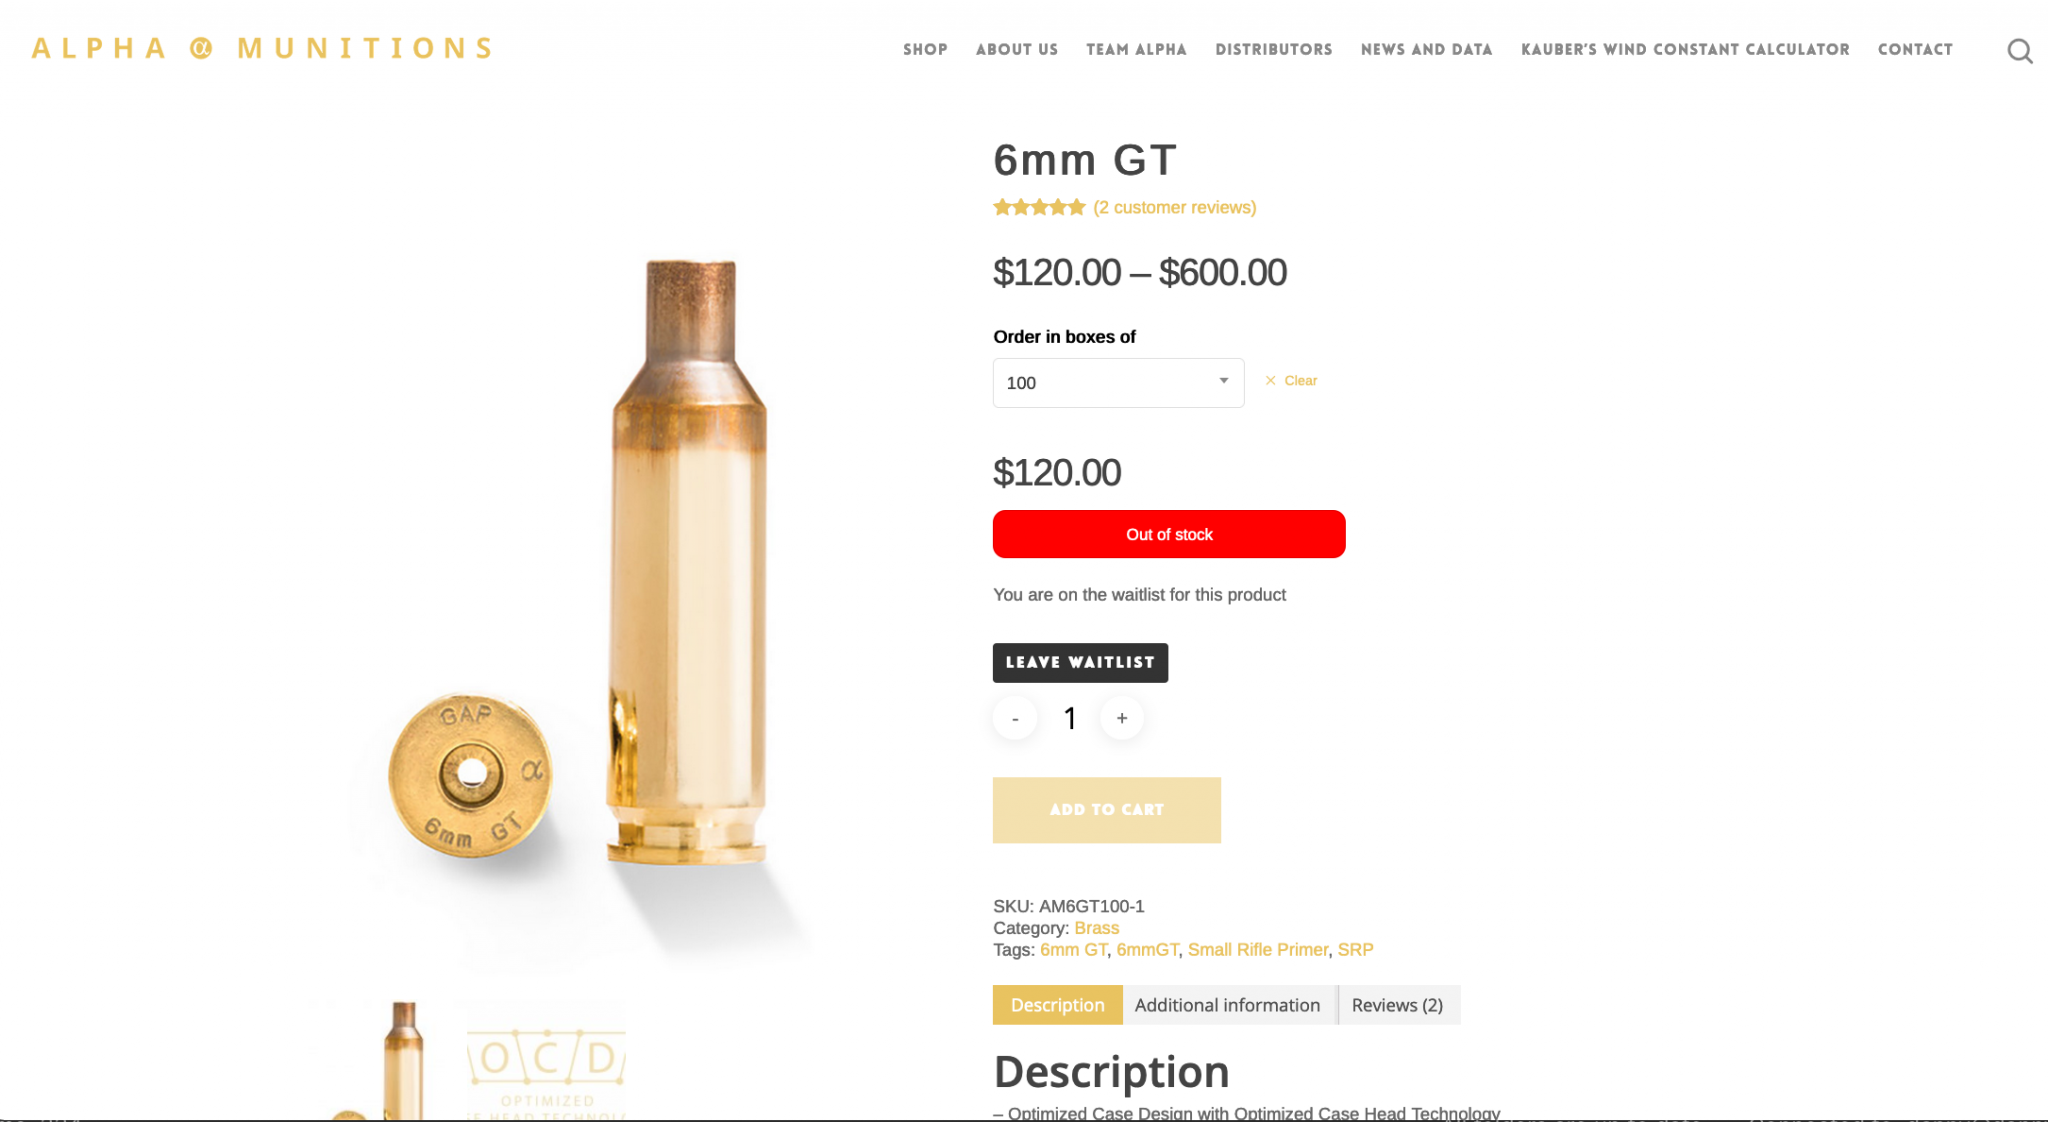Screen dimensions: 2048x1122
Task: Decrease quantity with the minus button
Action: pyautogui.click(x=1015, y=718)
